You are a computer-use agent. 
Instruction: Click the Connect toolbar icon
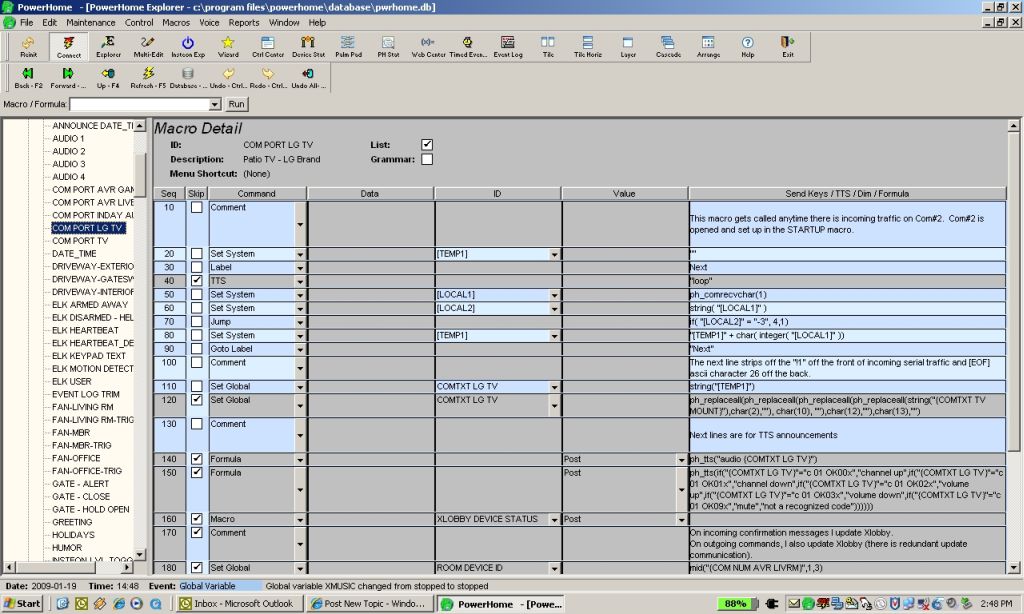coord(68,47)
